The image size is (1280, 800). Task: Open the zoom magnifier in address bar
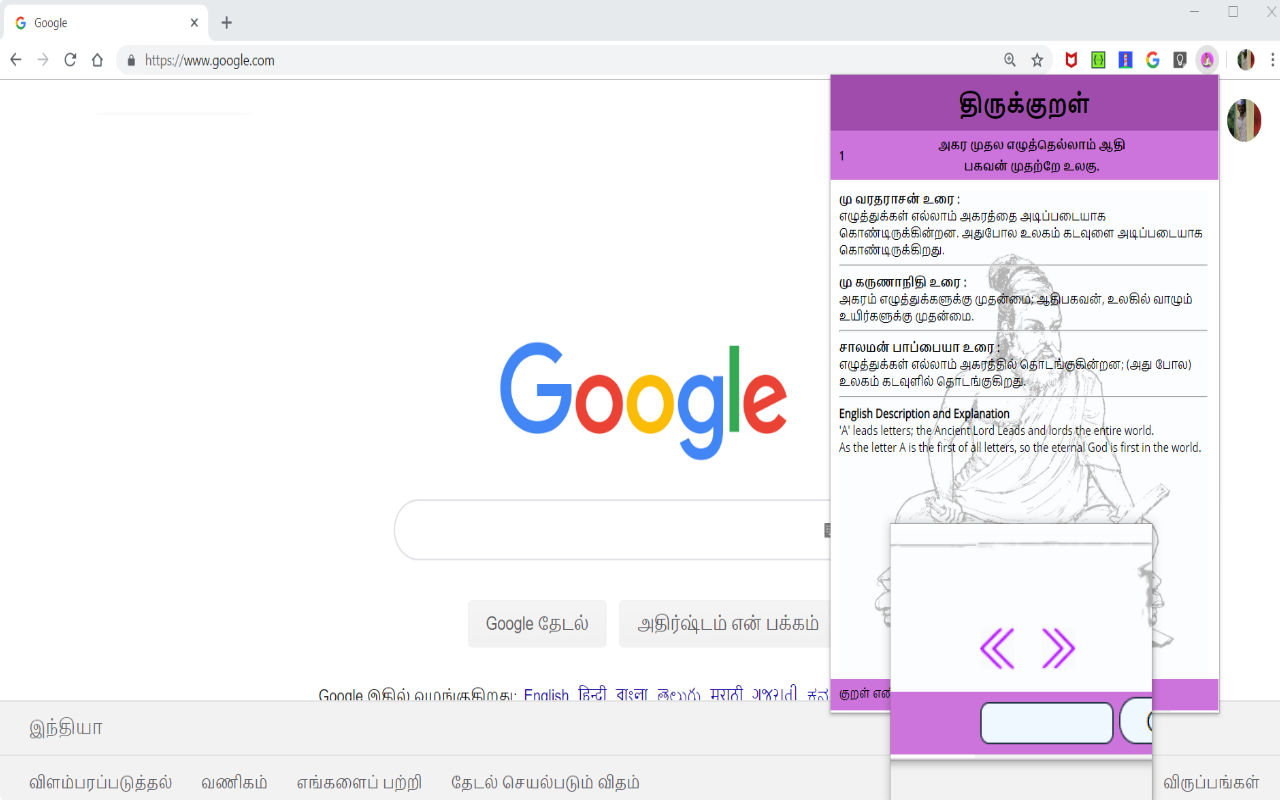tap(1010, 60)
